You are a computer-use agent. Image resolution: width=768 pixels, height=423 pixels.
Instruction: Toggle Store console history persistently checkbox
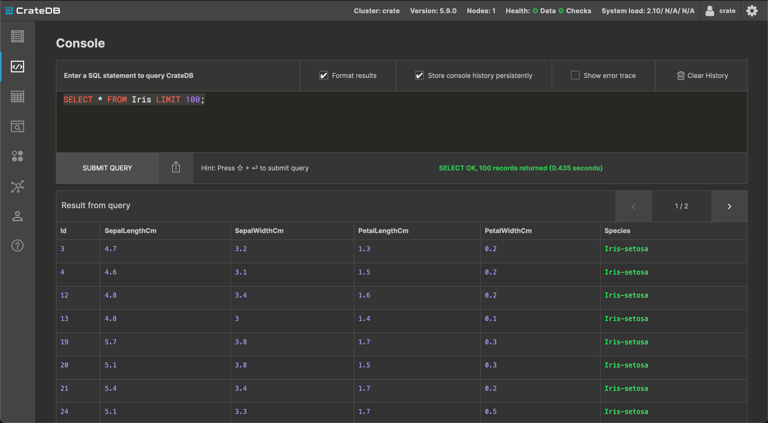pyautogui.click(x=419, y=75)
